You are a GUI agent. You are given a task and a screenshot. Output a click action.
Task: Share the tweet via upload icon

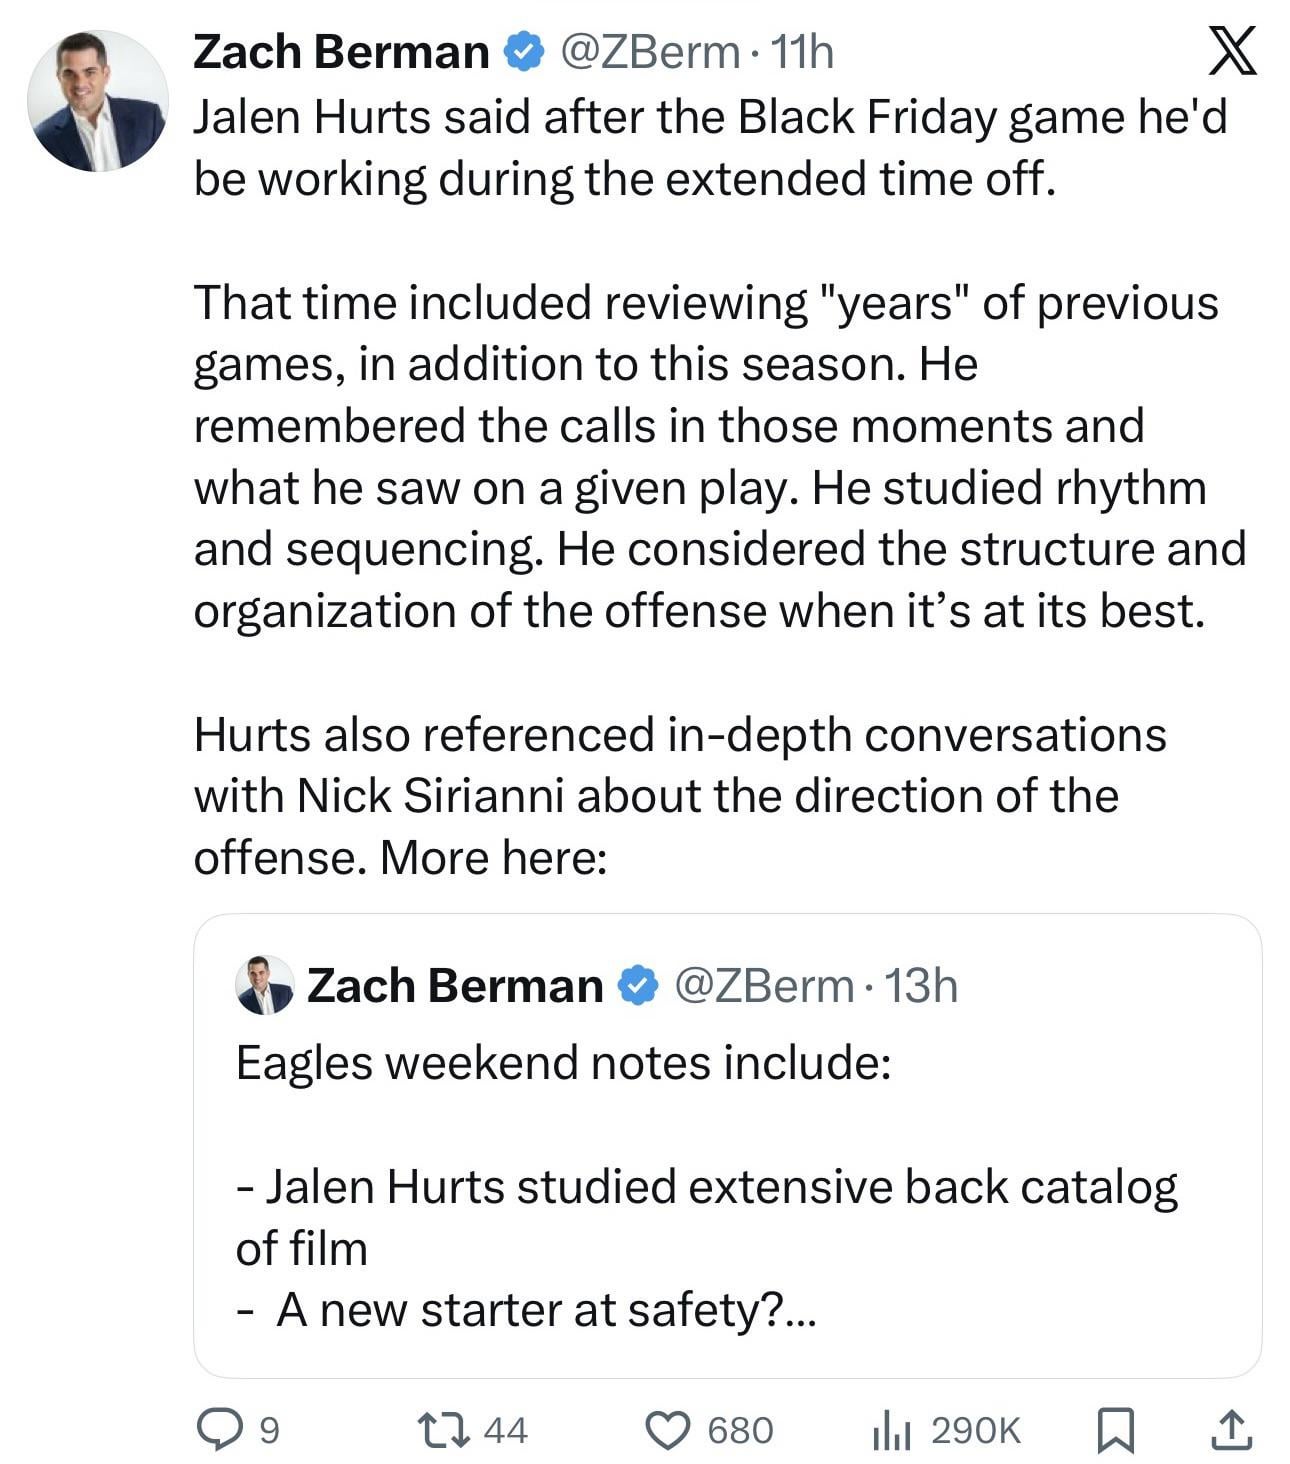1230,1429
